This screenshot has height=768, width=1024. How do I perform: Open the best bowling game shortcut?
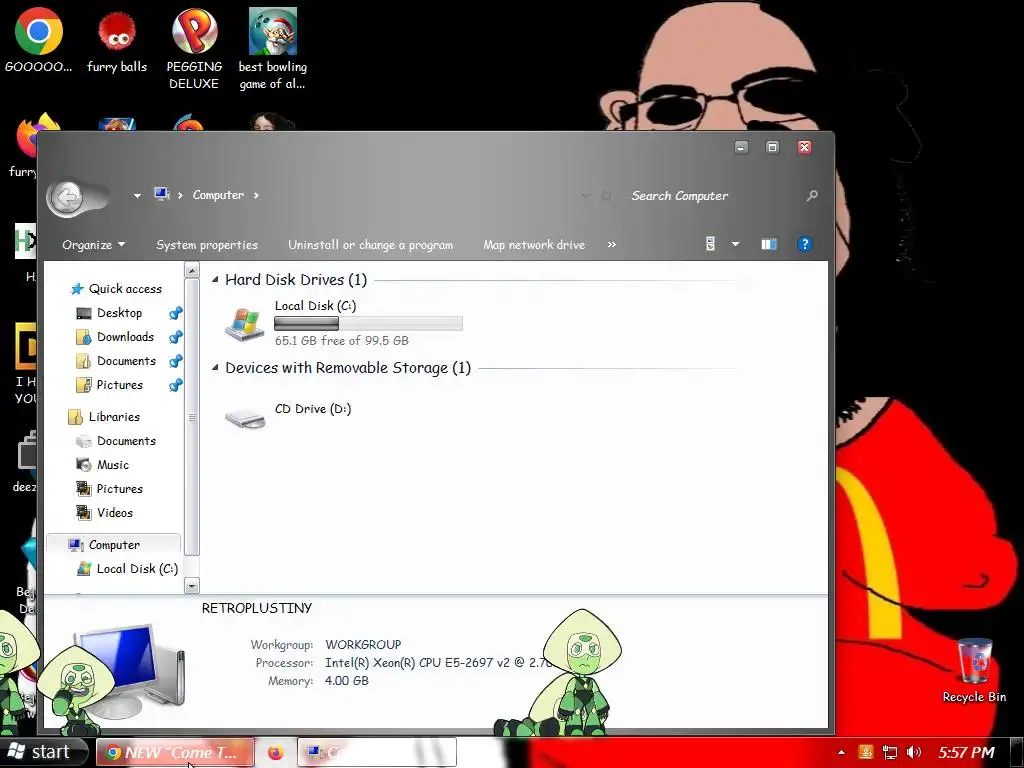coord(272,49)
